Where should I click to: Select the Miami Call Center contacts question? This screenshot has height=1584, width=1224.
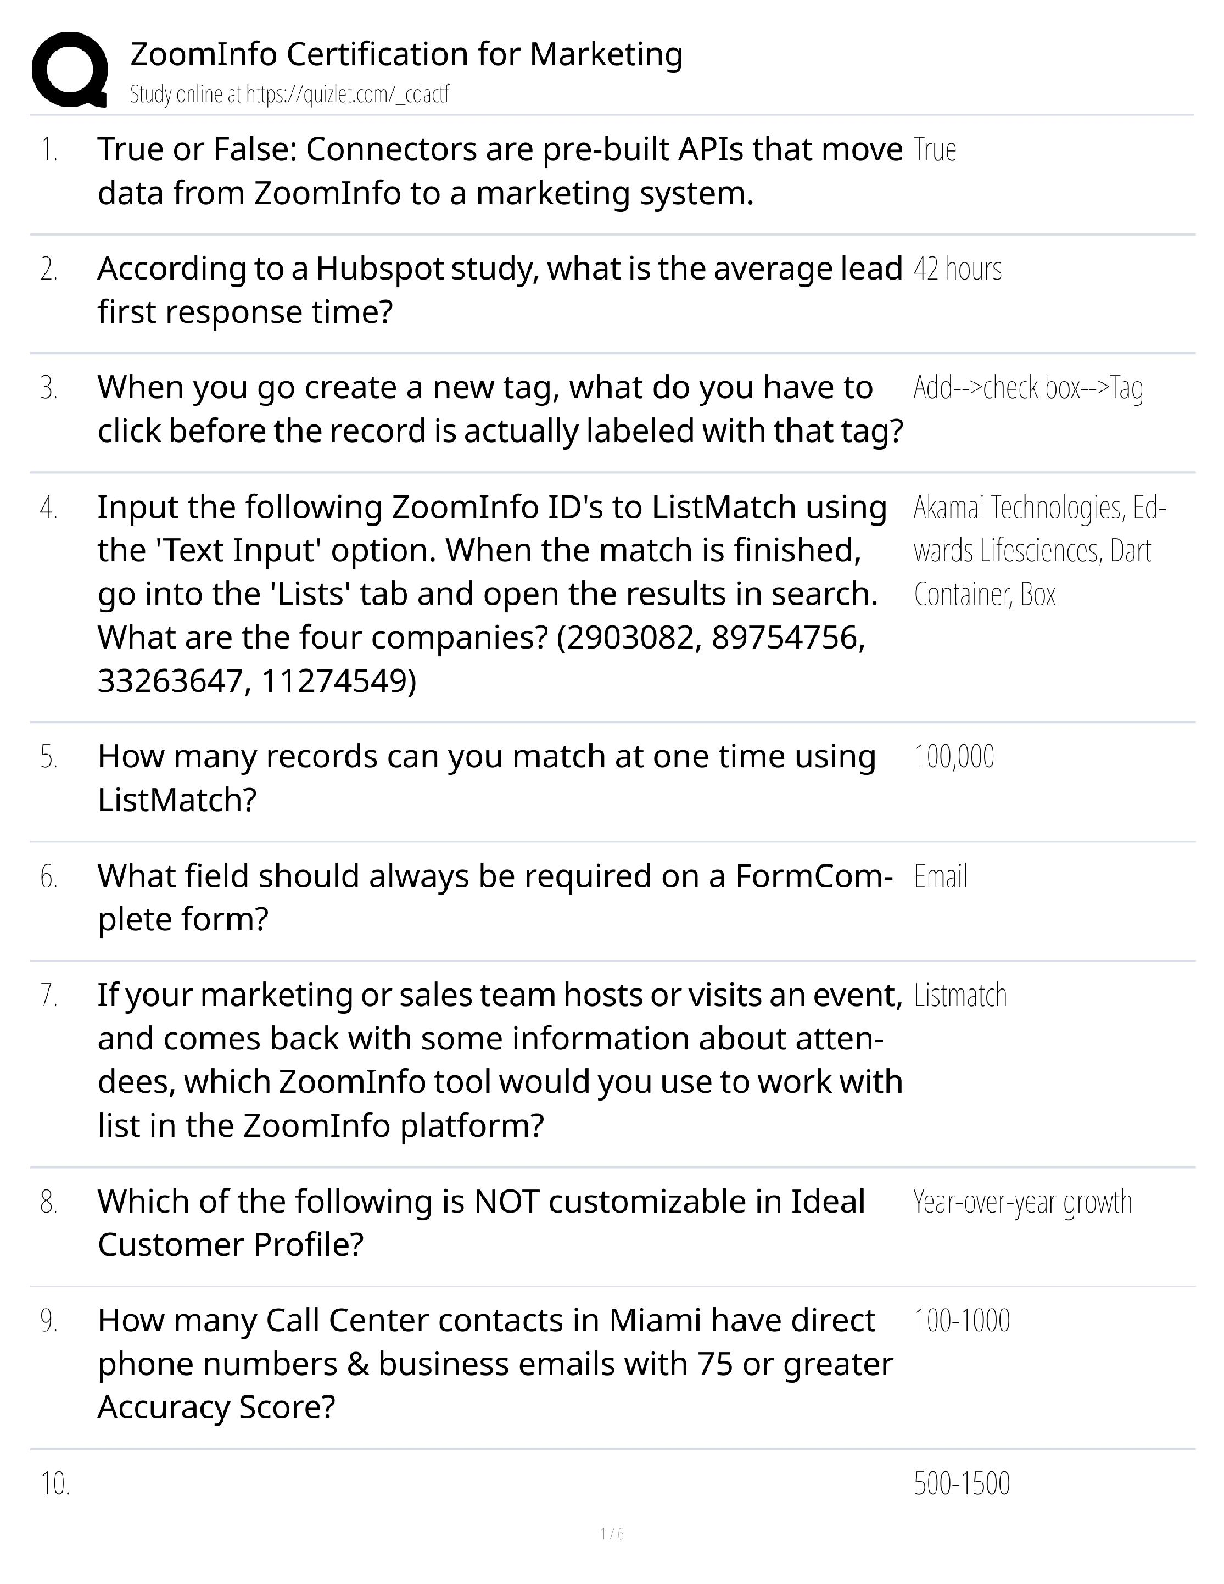pos(495,1363)
